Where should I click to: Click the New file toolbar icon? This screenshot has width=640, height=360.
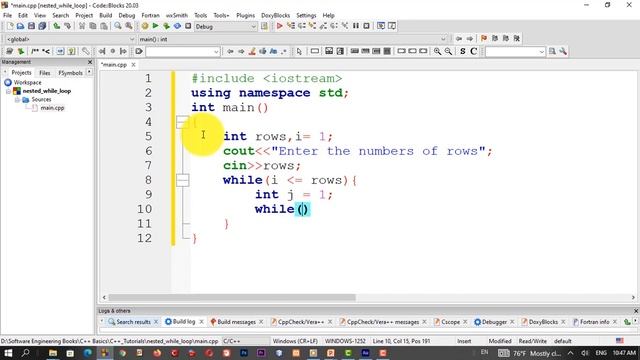(10, 26)
